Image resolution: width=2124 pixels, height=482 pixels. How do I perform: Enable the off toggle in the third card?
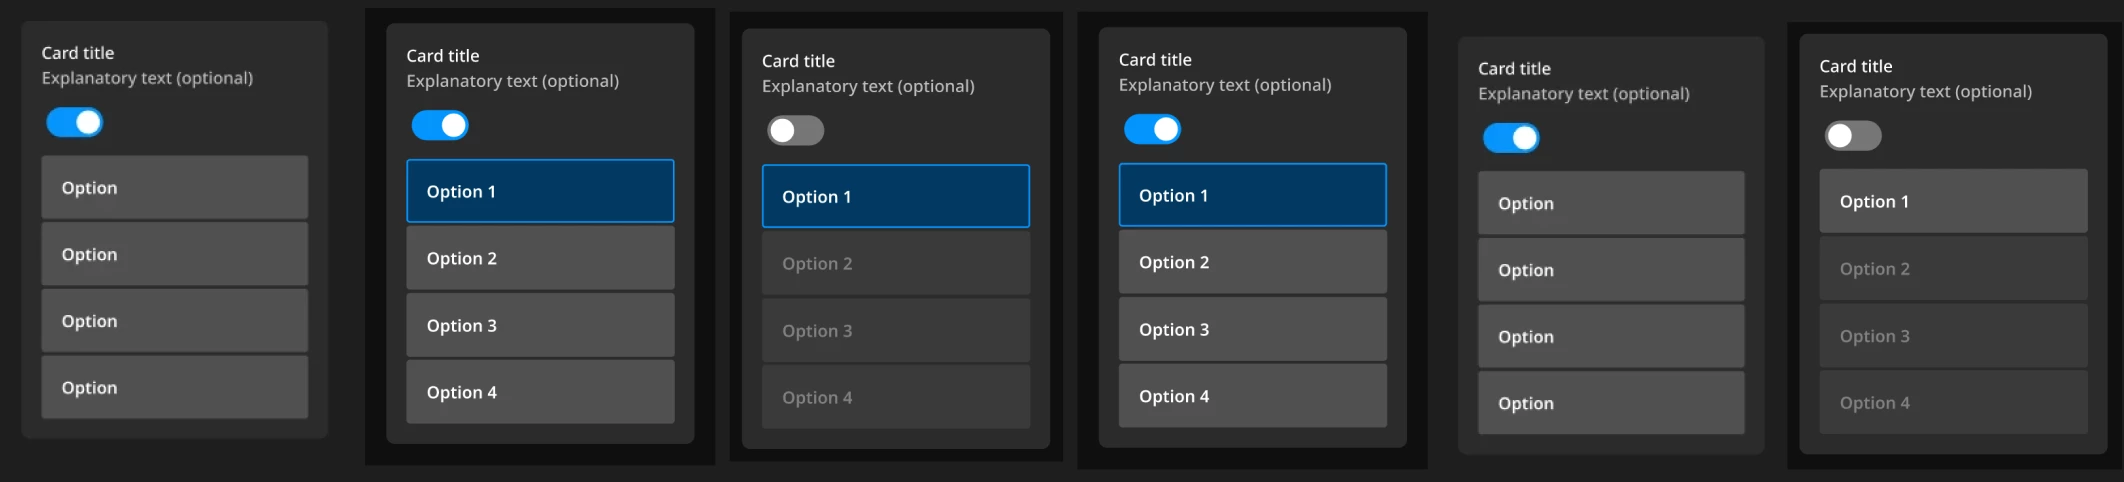[796, 130]
